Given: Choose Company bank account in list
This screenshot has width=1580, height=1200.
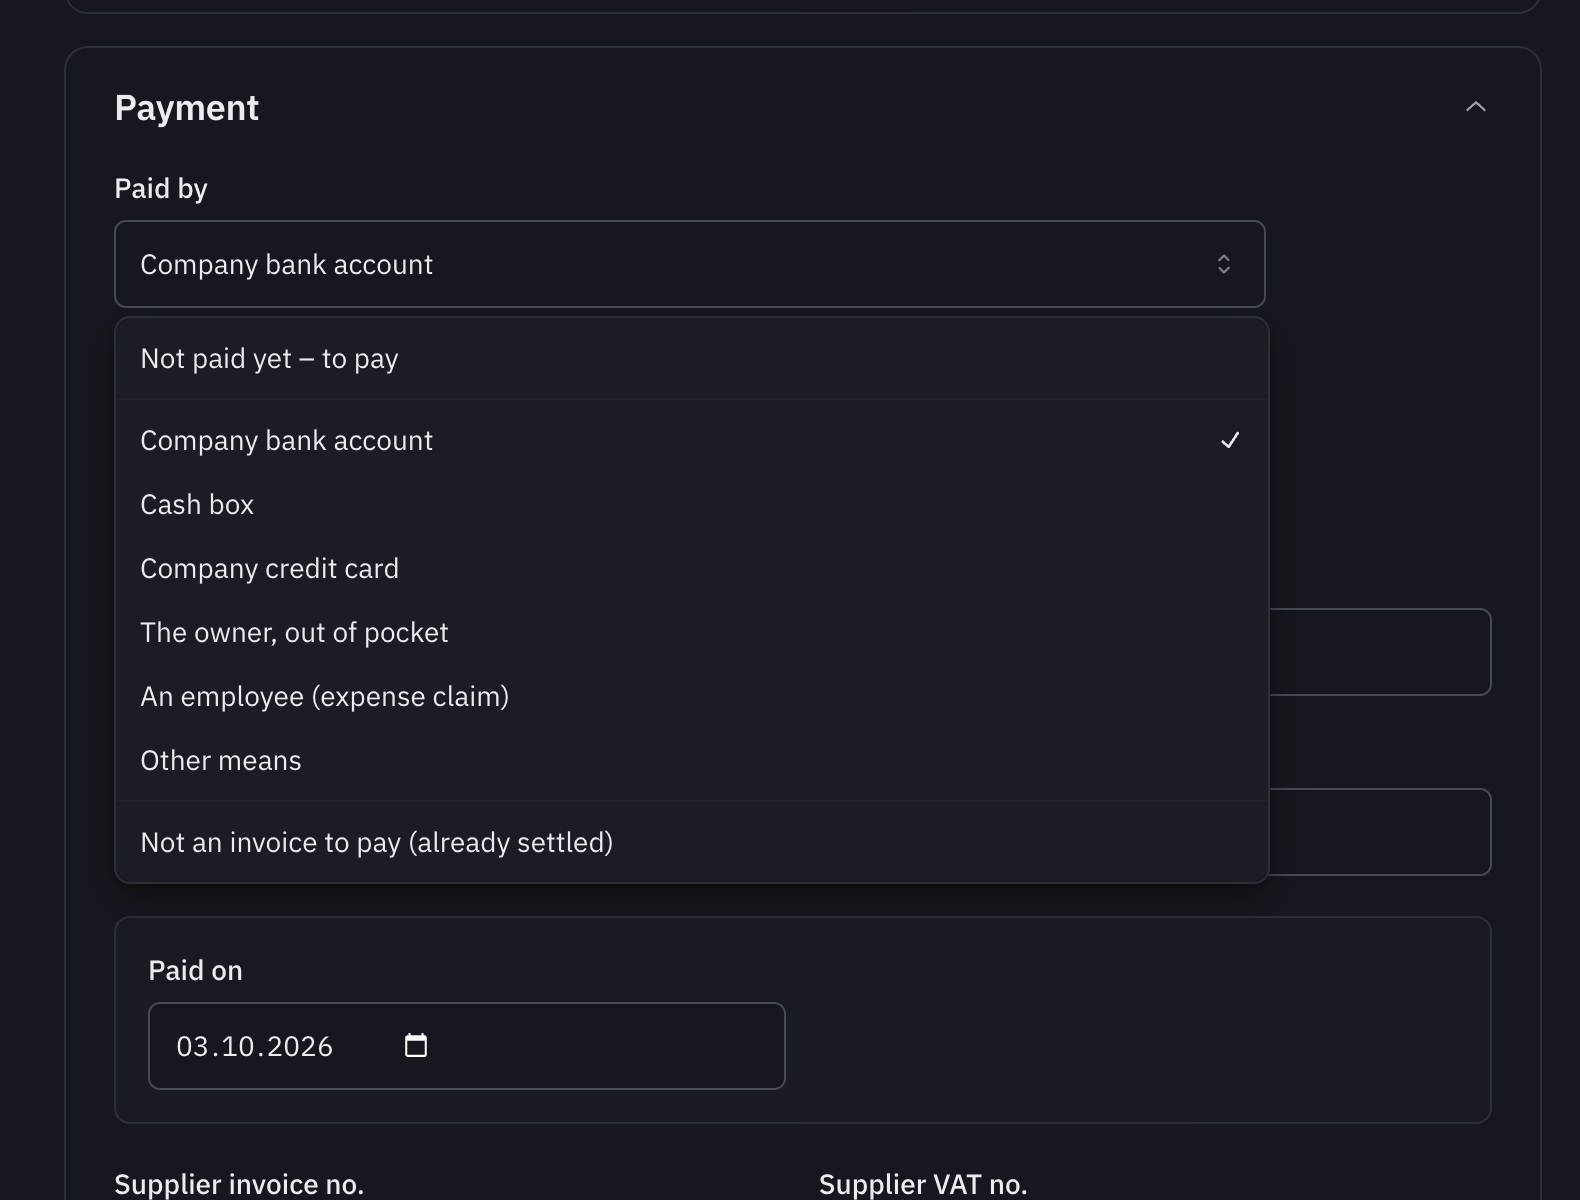Looking at the screenshot, I should [692, 441].
